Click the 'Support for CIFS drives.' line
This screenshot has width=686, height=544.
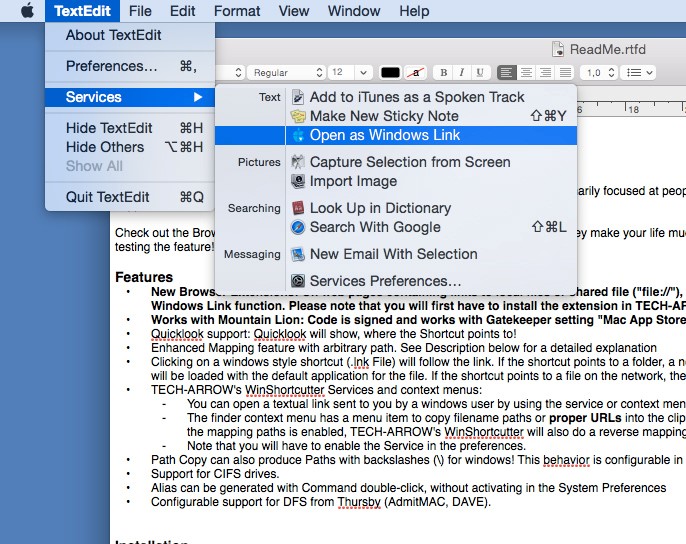[215, 474]
